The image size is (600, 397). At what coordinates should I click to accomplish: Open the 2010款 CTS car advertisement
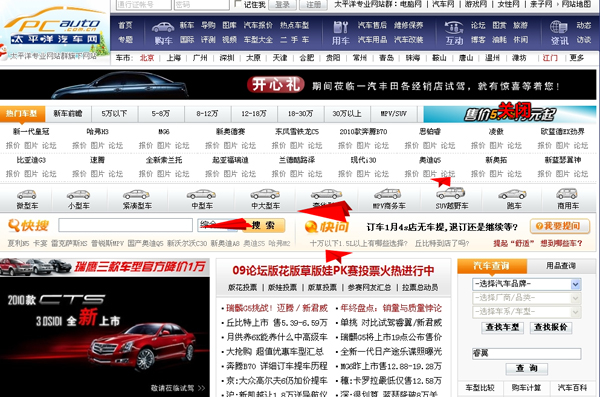point(104,337)
